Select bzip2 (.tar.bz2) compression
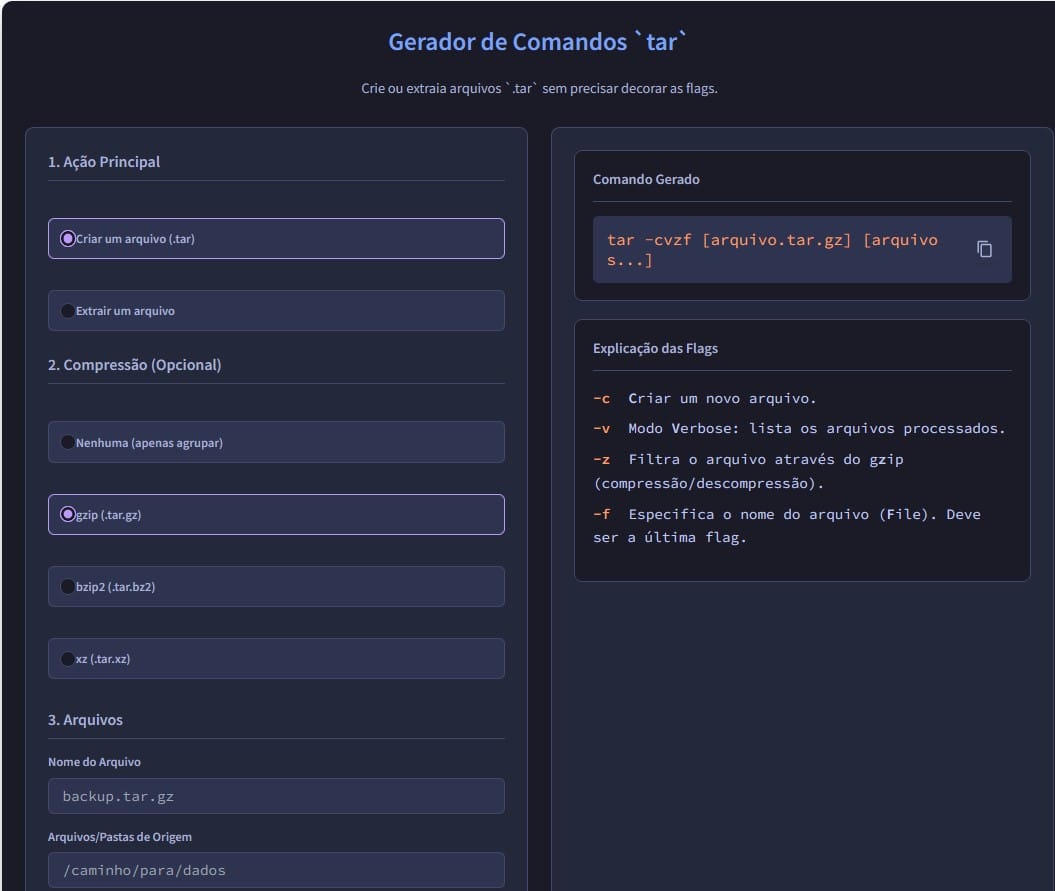Viewport: 1055px width, 891px height. [x=276, y=586]
